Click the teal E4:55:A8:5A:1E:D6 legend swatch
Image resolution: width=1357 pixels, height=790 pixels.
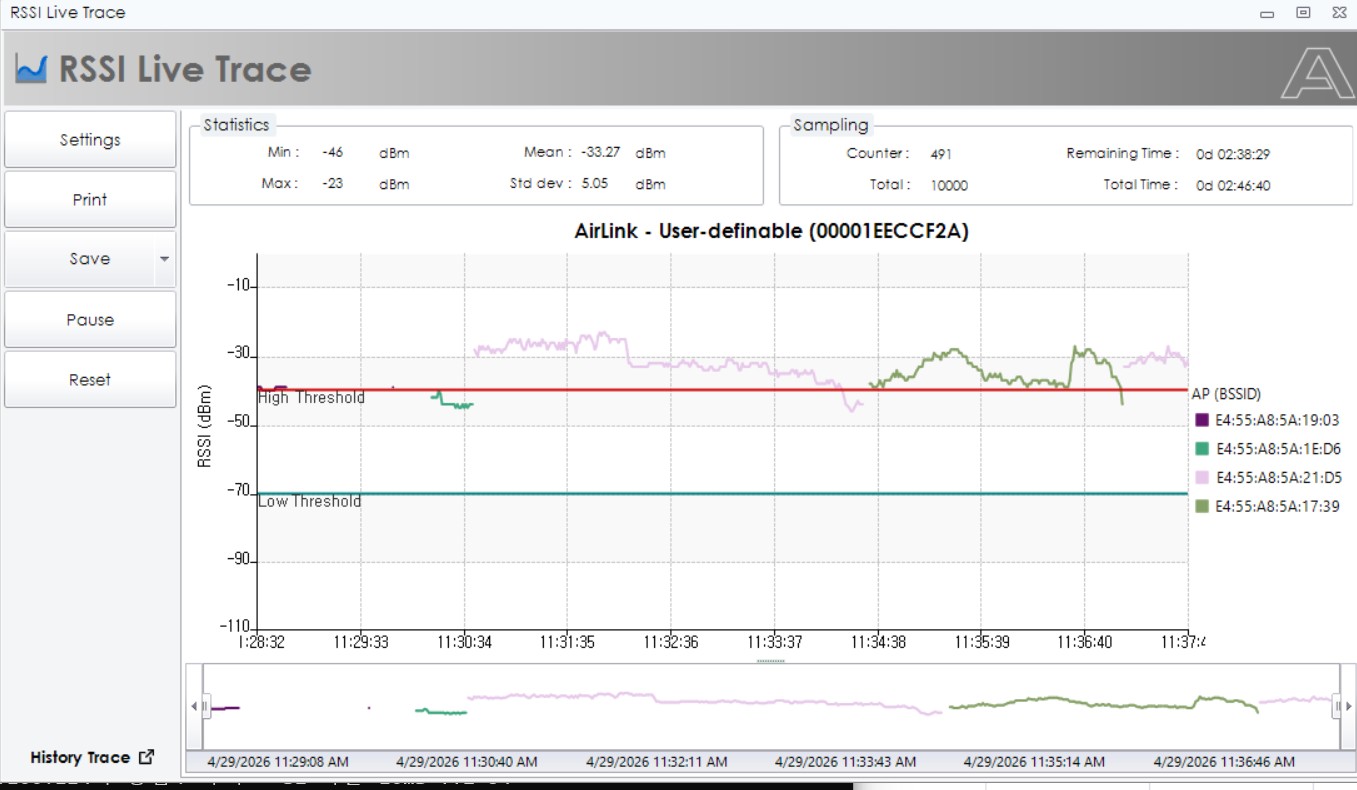point(1202,449)
